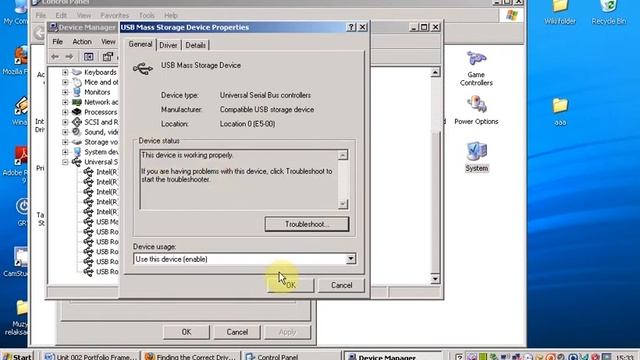The image size is (640, 360).
Task: Click OK in the background System dialog
Action: coord(186,332)
